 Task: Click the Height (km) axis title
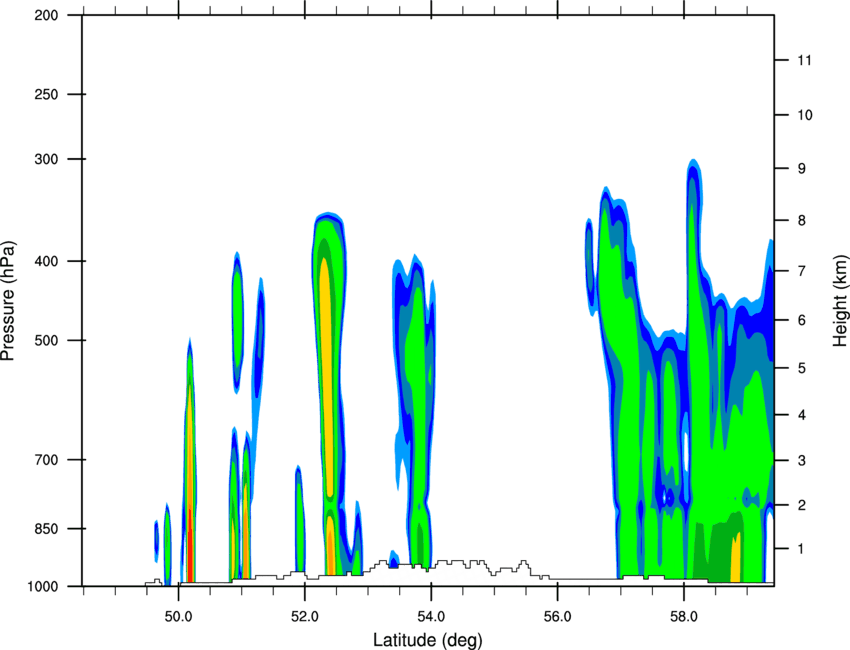tap(840, 301)
